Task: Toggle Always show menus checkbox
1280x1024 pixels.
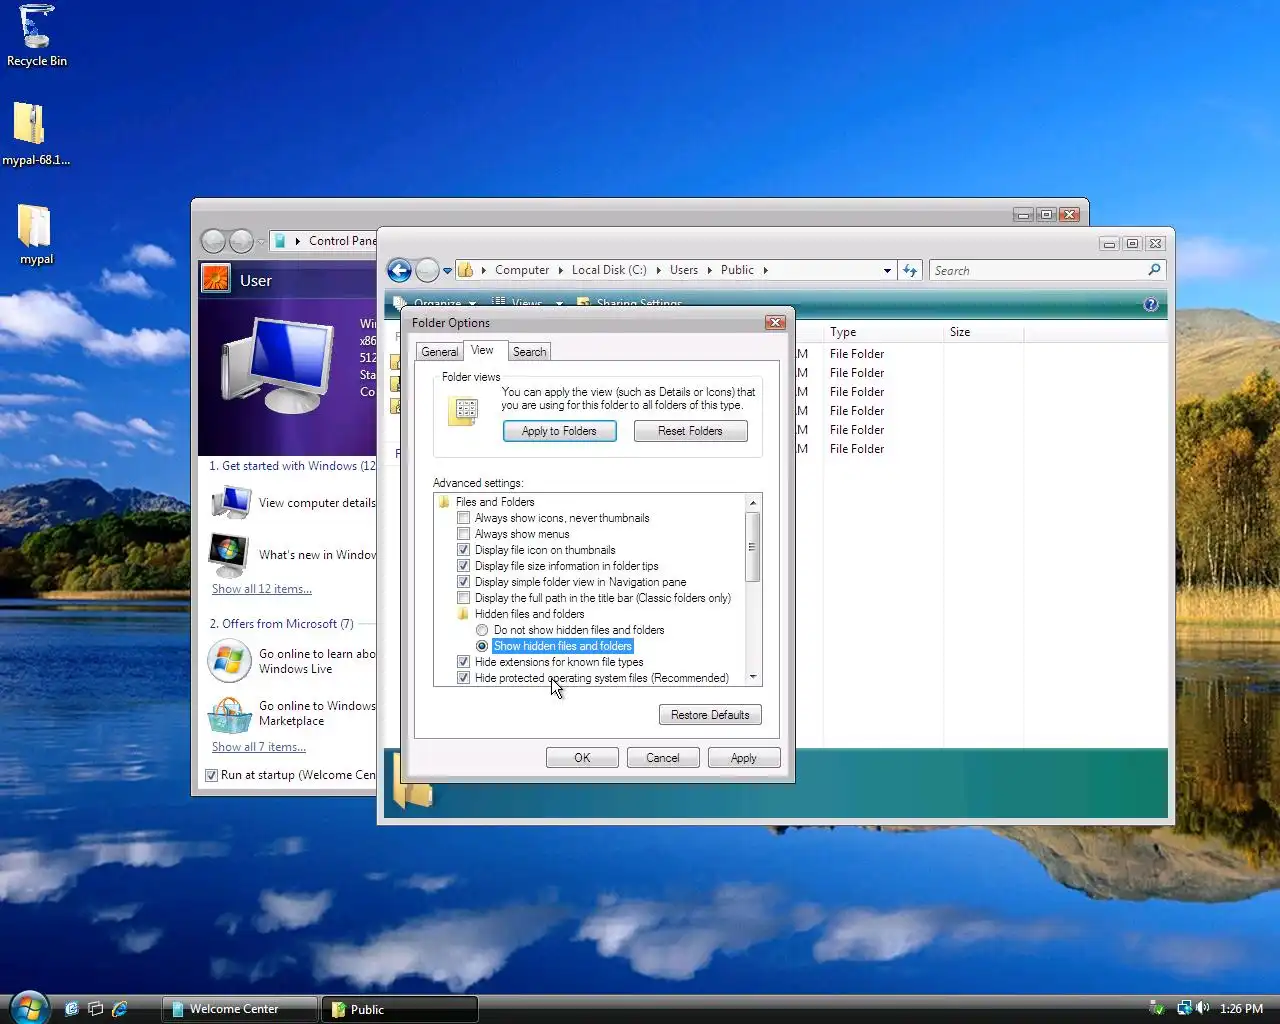Action: click(463, 534)
